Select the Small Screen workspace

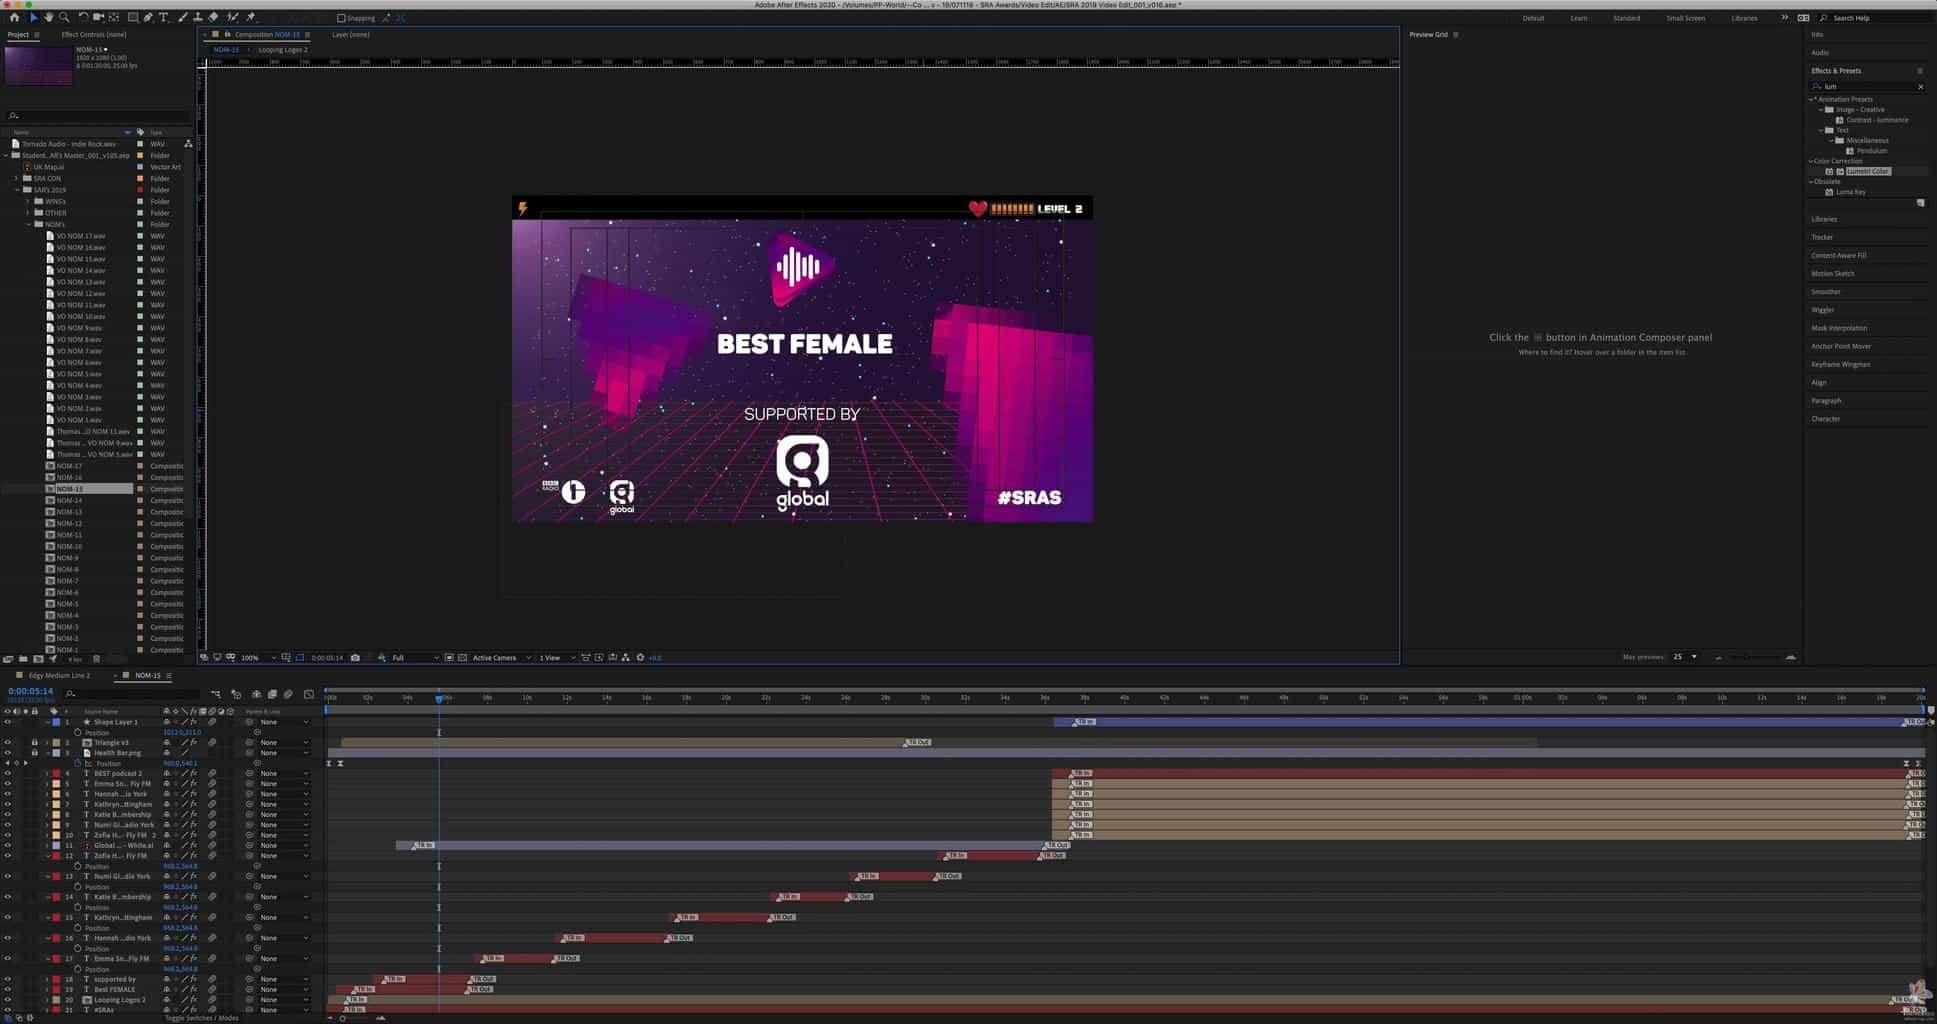pyautogui.click(x=1685, y=18)
